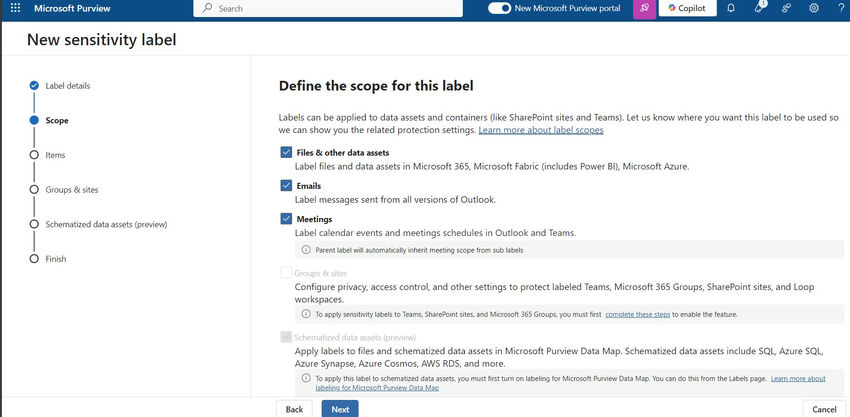Image resolution: width=850 pixels, height=417 pixels.
Task: Uncheck the Meetings scope checkbox
Action: click(287, 218)
